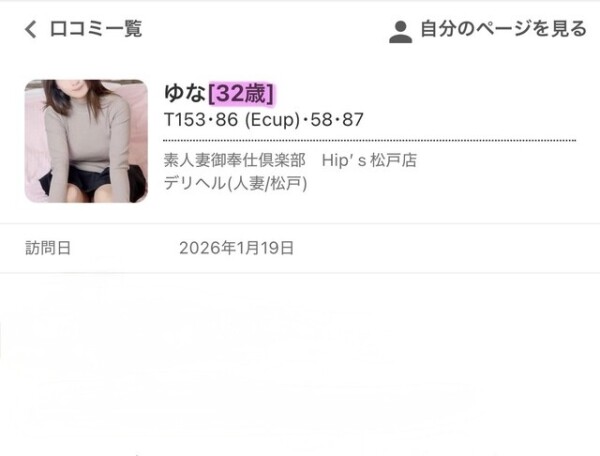Open the profile photo thumbnail of ゆな
600x456 pixels.
click(86, 141)
